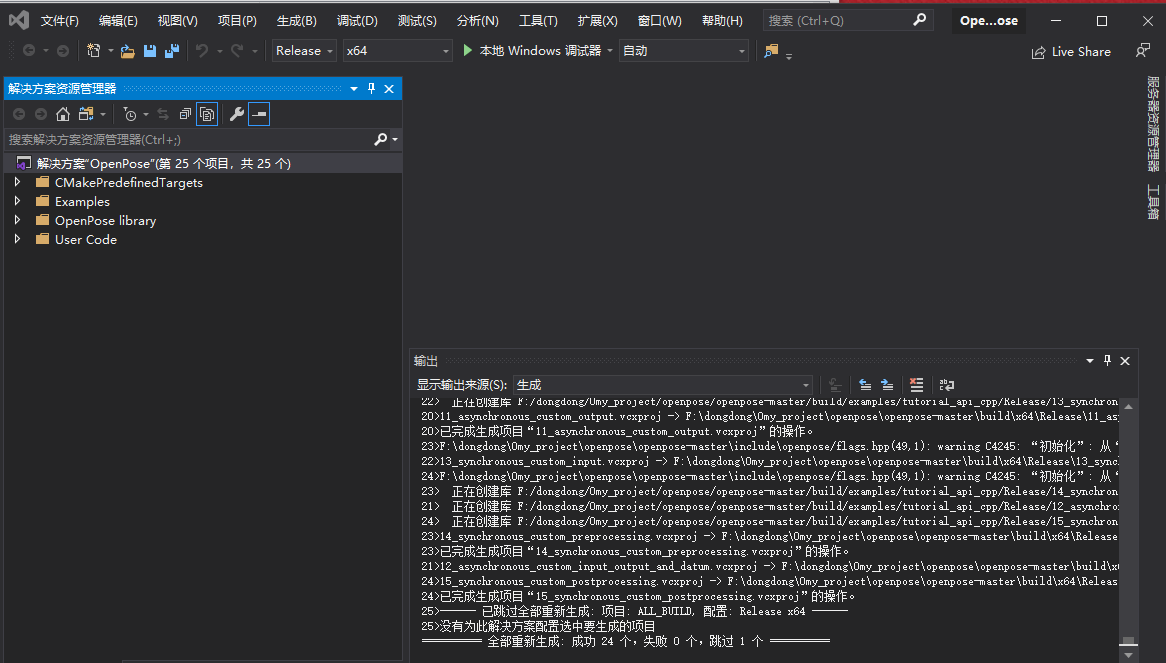Click the Output scrollbar up arrow
The width and height of the screenshot is (1166, 663).
[1128, 407]
